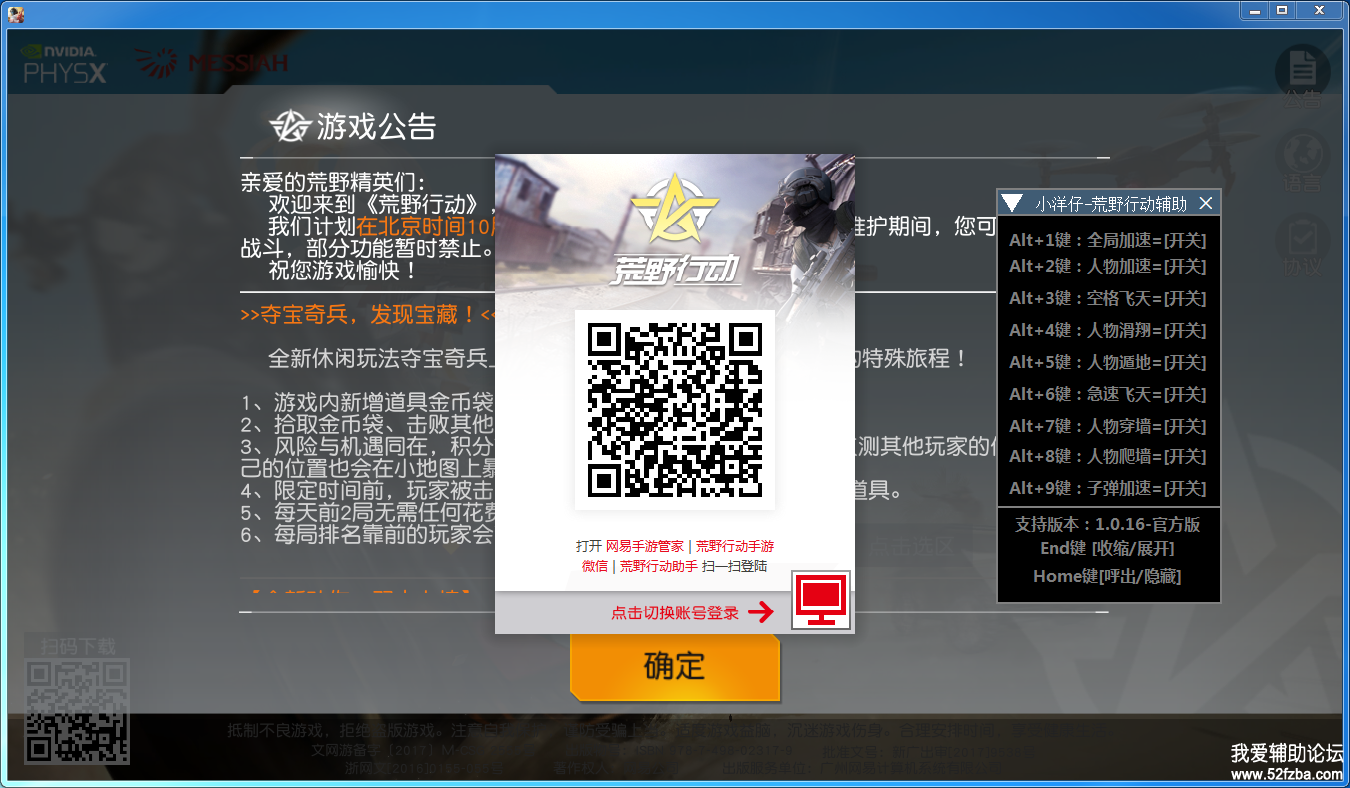
Task: Toggle Alt+2键 人物加速 switch
Action: [1108, 266]
